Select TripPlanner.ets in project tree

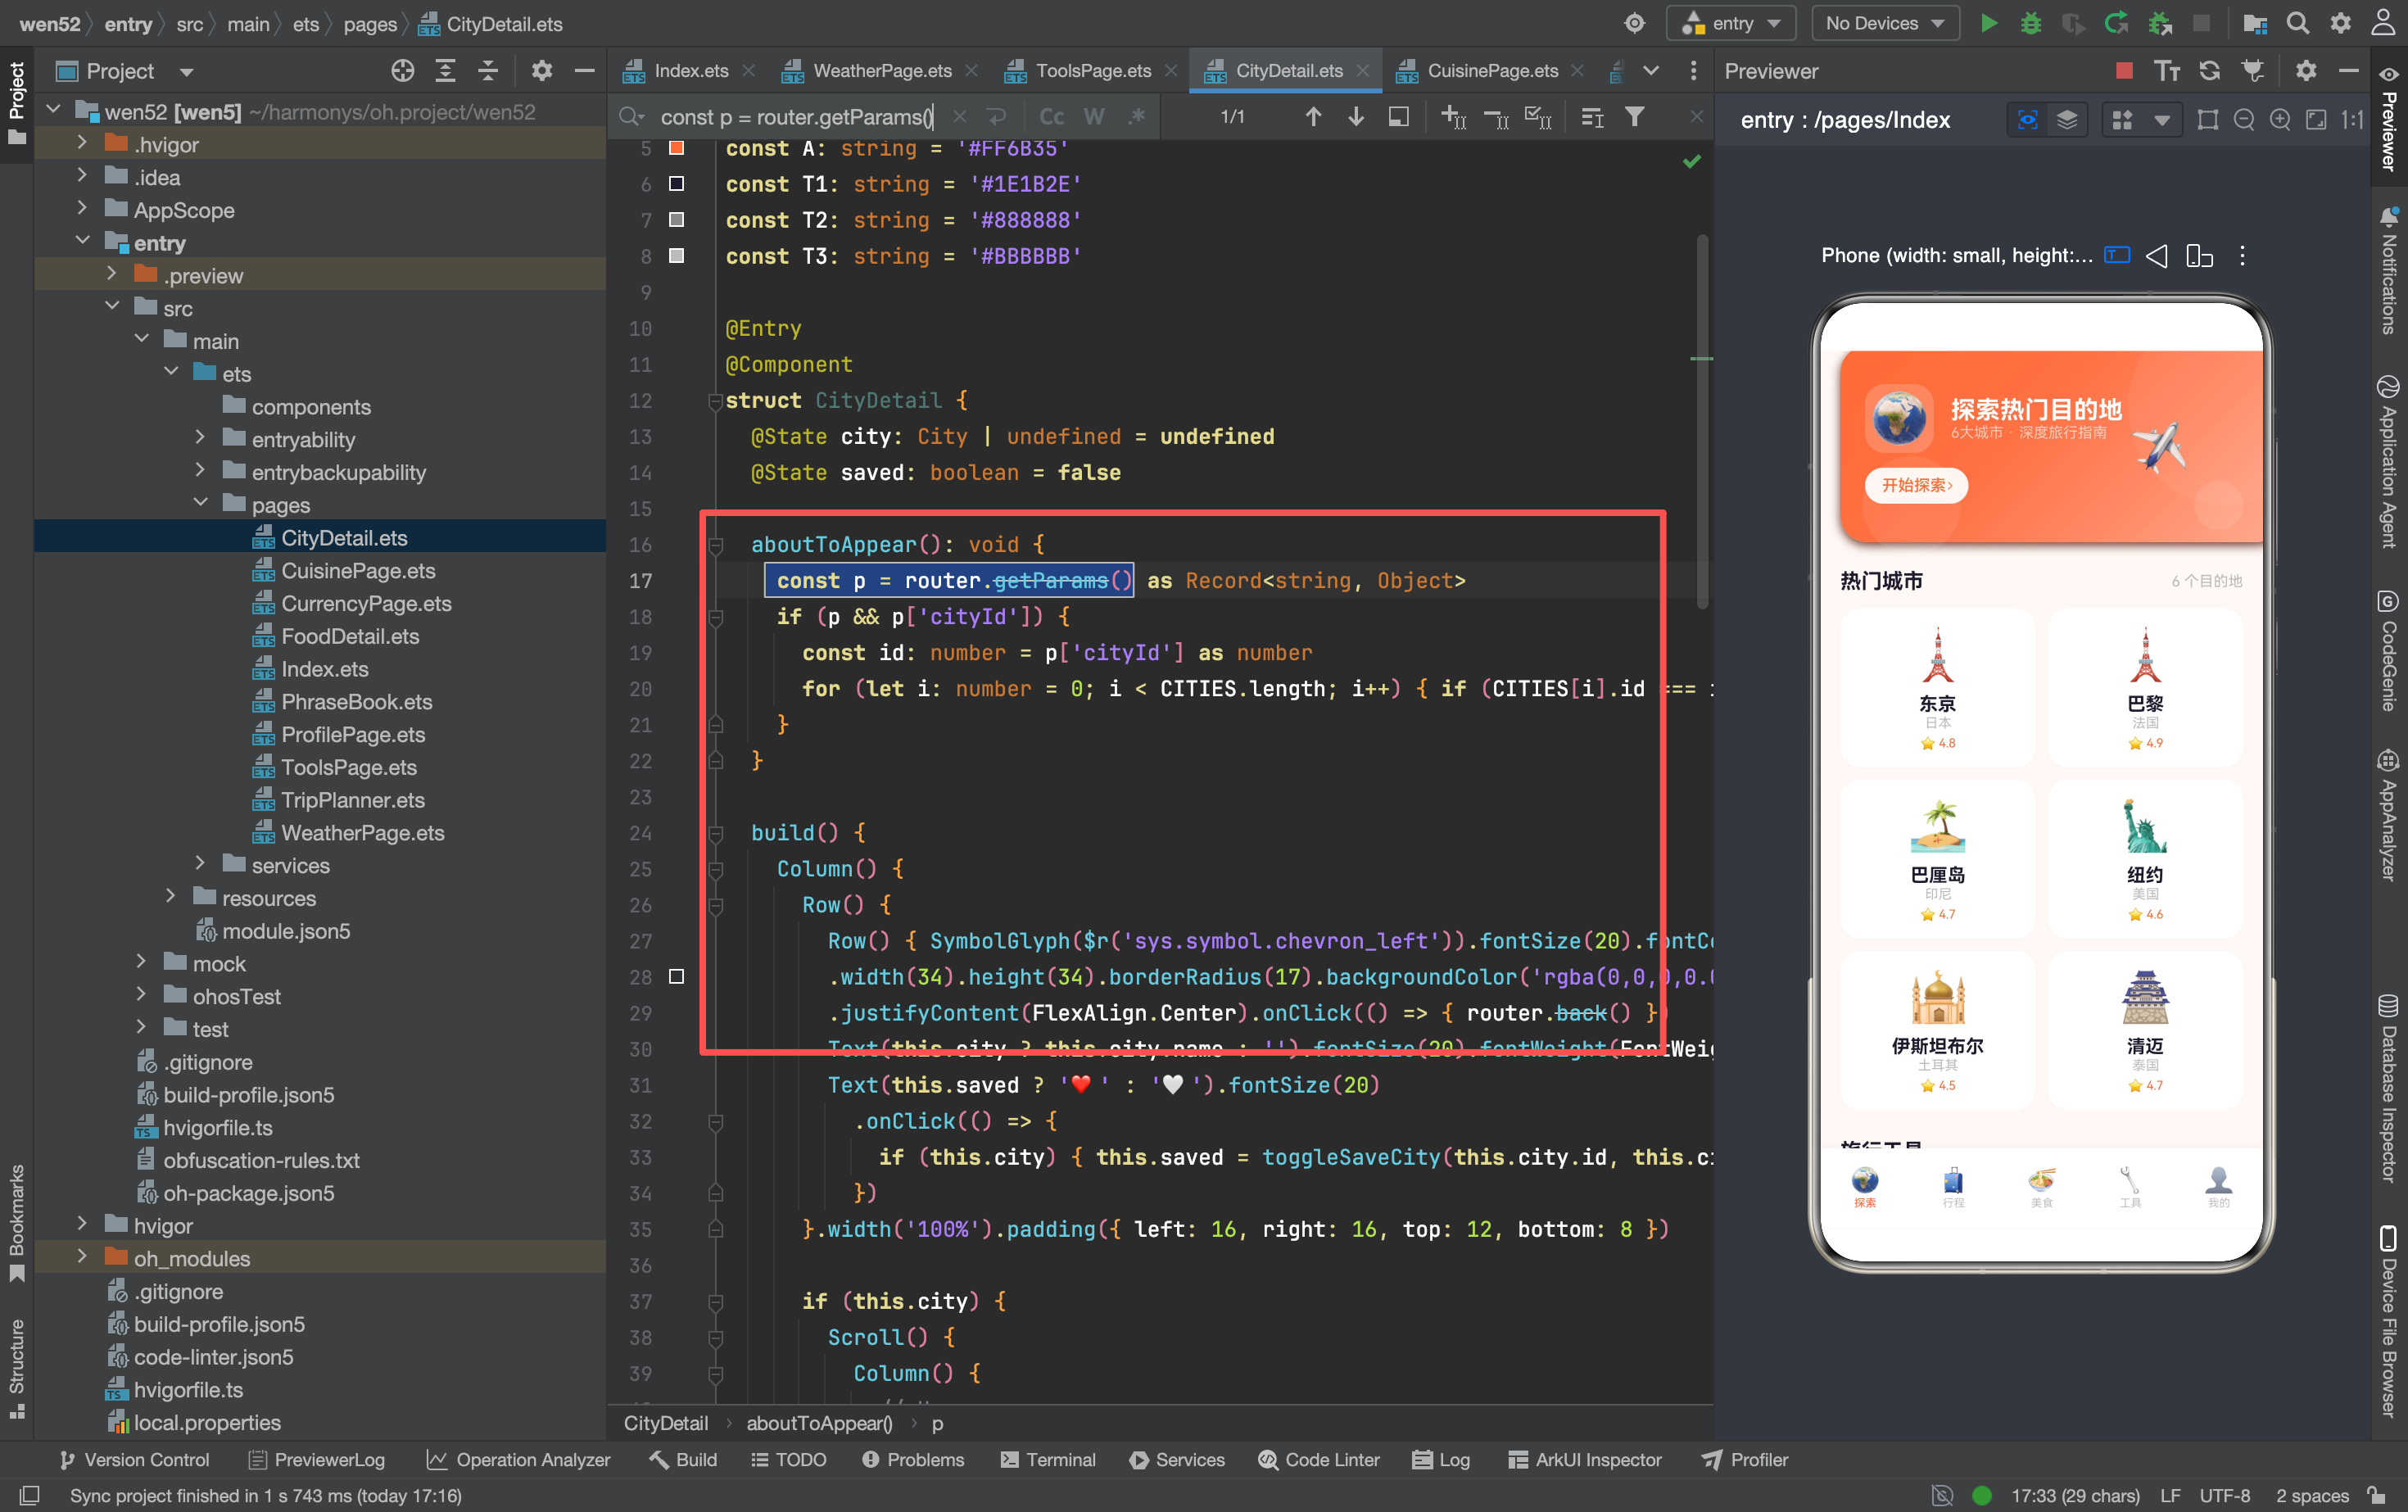click(x=353, y=799)
